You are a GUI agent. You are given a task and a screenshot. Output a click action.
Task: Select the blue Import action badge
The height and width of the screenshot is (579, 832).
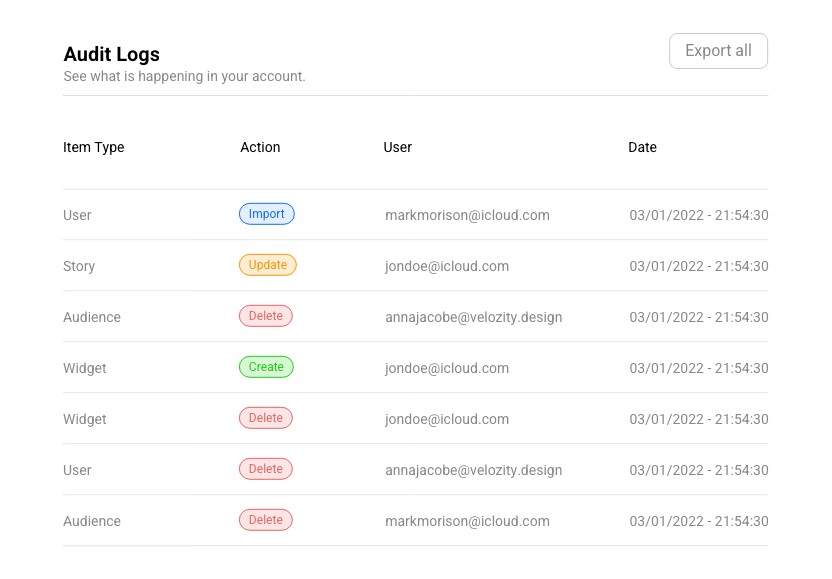[267, 214]
